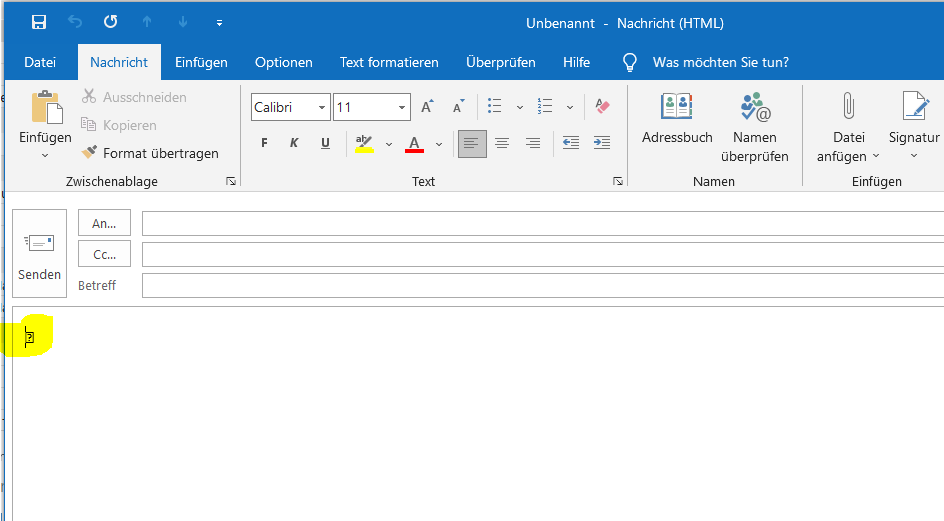Switch to the Optionen tab
Viewport: 944px width, 521px height.
tap(284, 62)
